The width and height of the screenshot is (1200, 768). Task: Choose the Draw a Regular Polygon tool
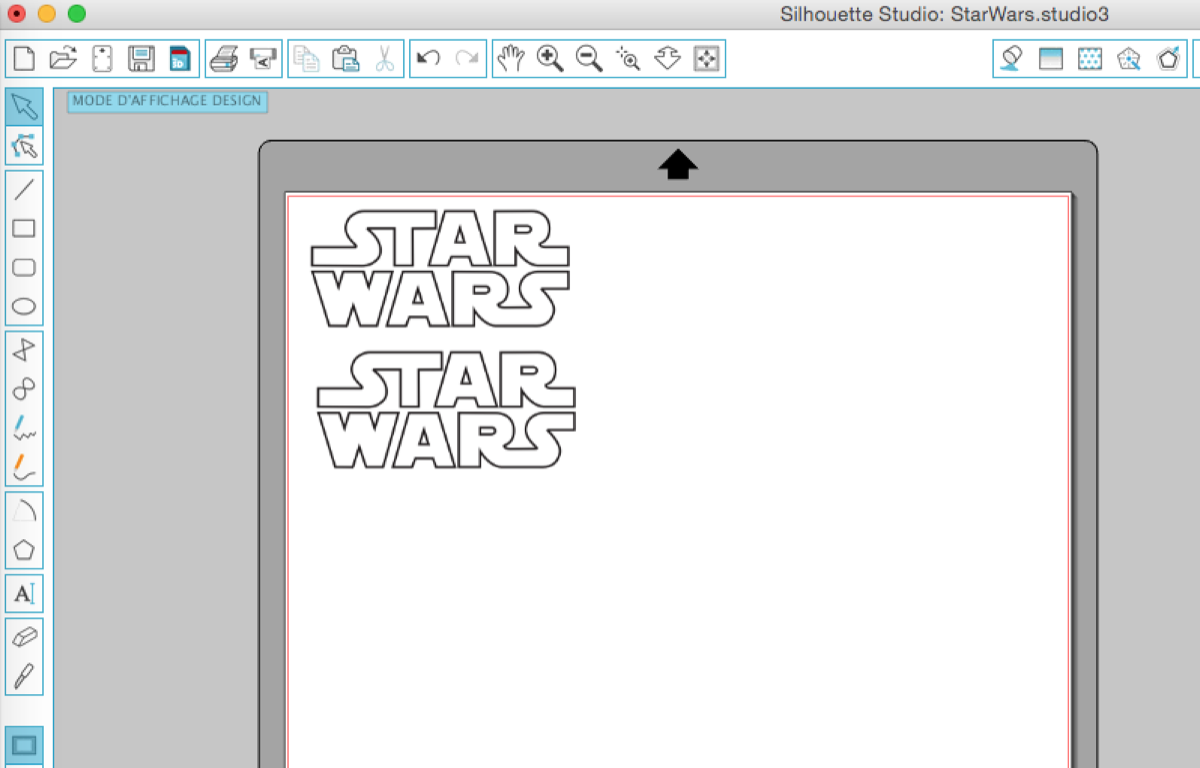[x=24, y=549]
